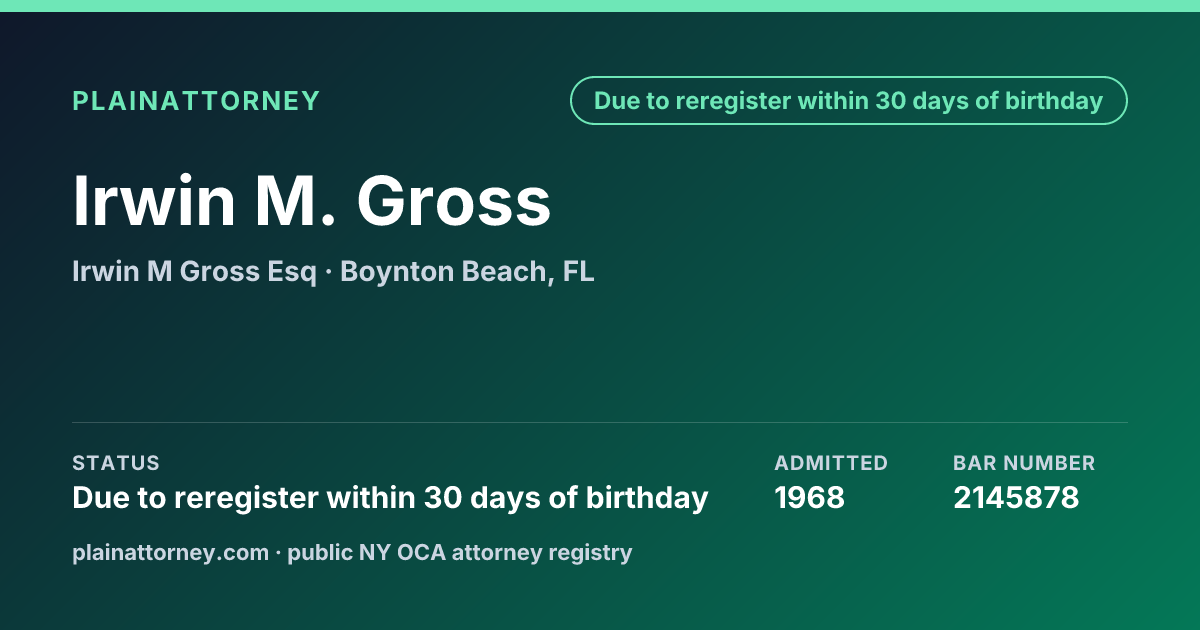Click the dot separator after plainattorney.com

(x=278, y=553)
